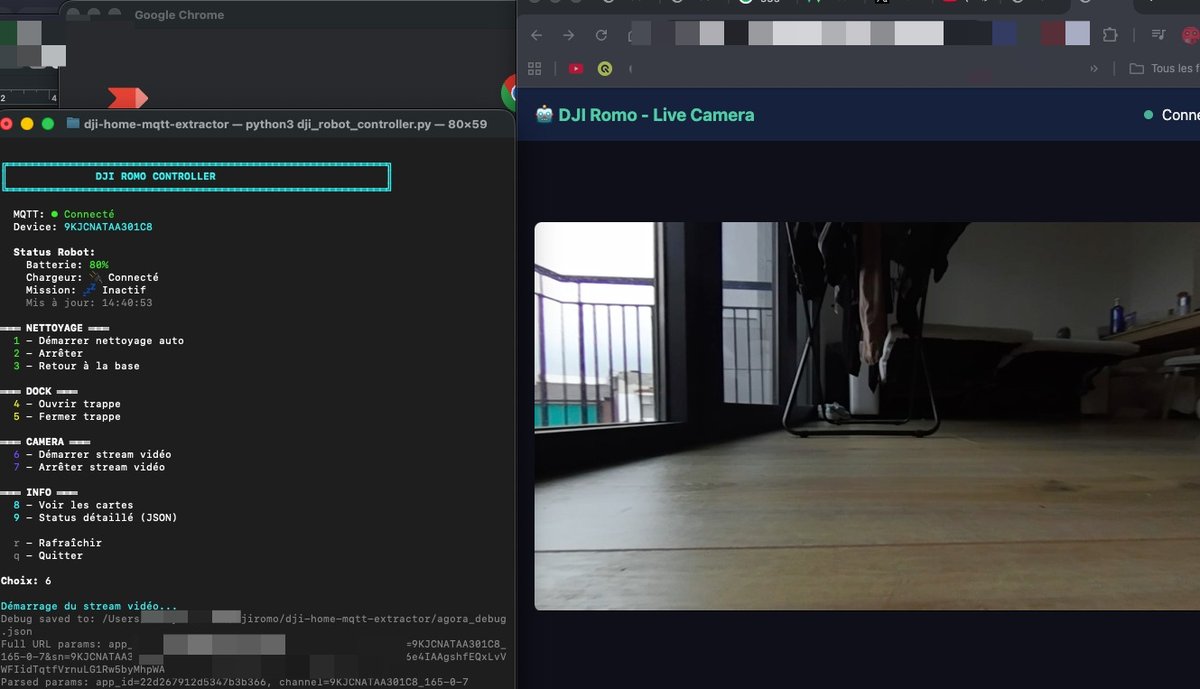1200x689 pixels.
Task: Click '8 - Voir les cartes' line
Action: pyautogui.click(x=73, y=505)
